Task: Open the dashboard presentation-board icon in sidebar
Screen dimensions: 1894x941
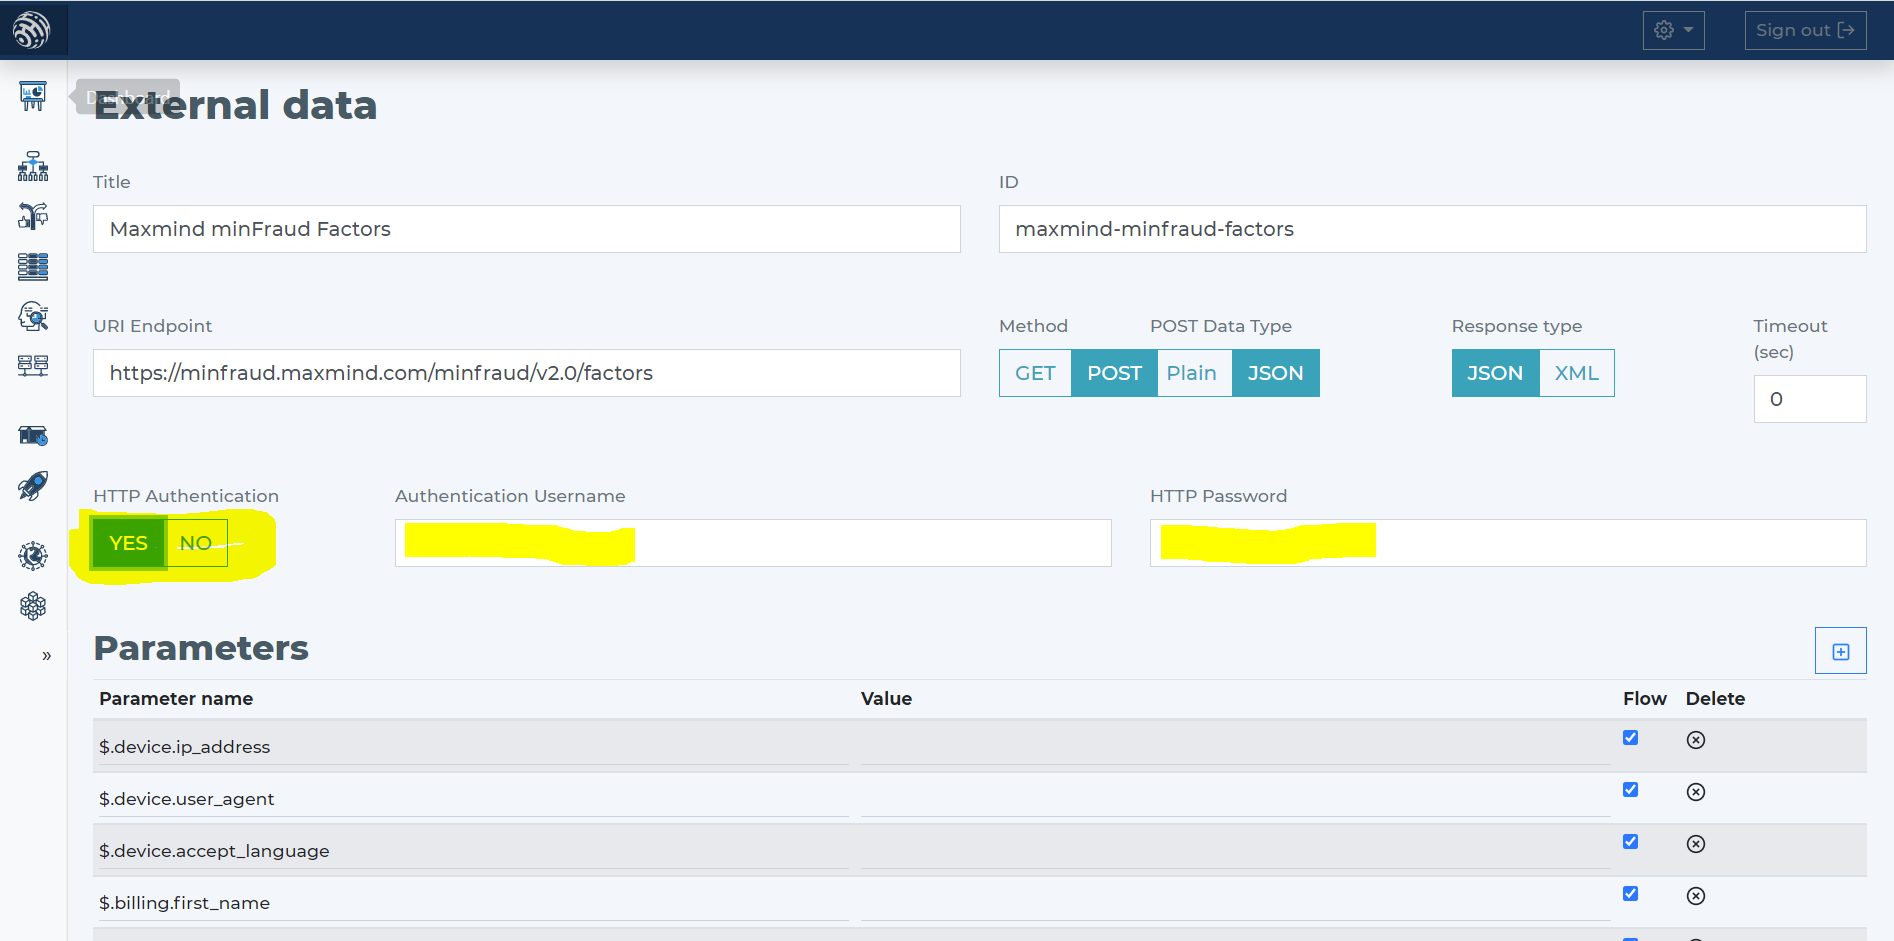Action: click(33, 96)
